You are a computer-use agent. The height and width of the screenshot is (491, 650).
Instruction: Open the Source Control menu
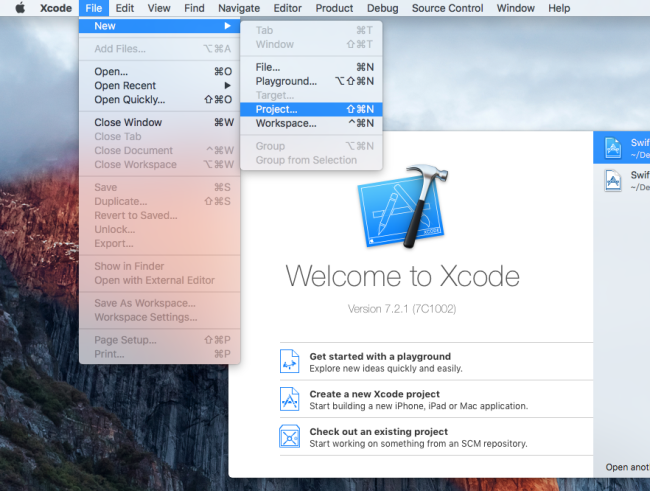(x=448, y=8)
